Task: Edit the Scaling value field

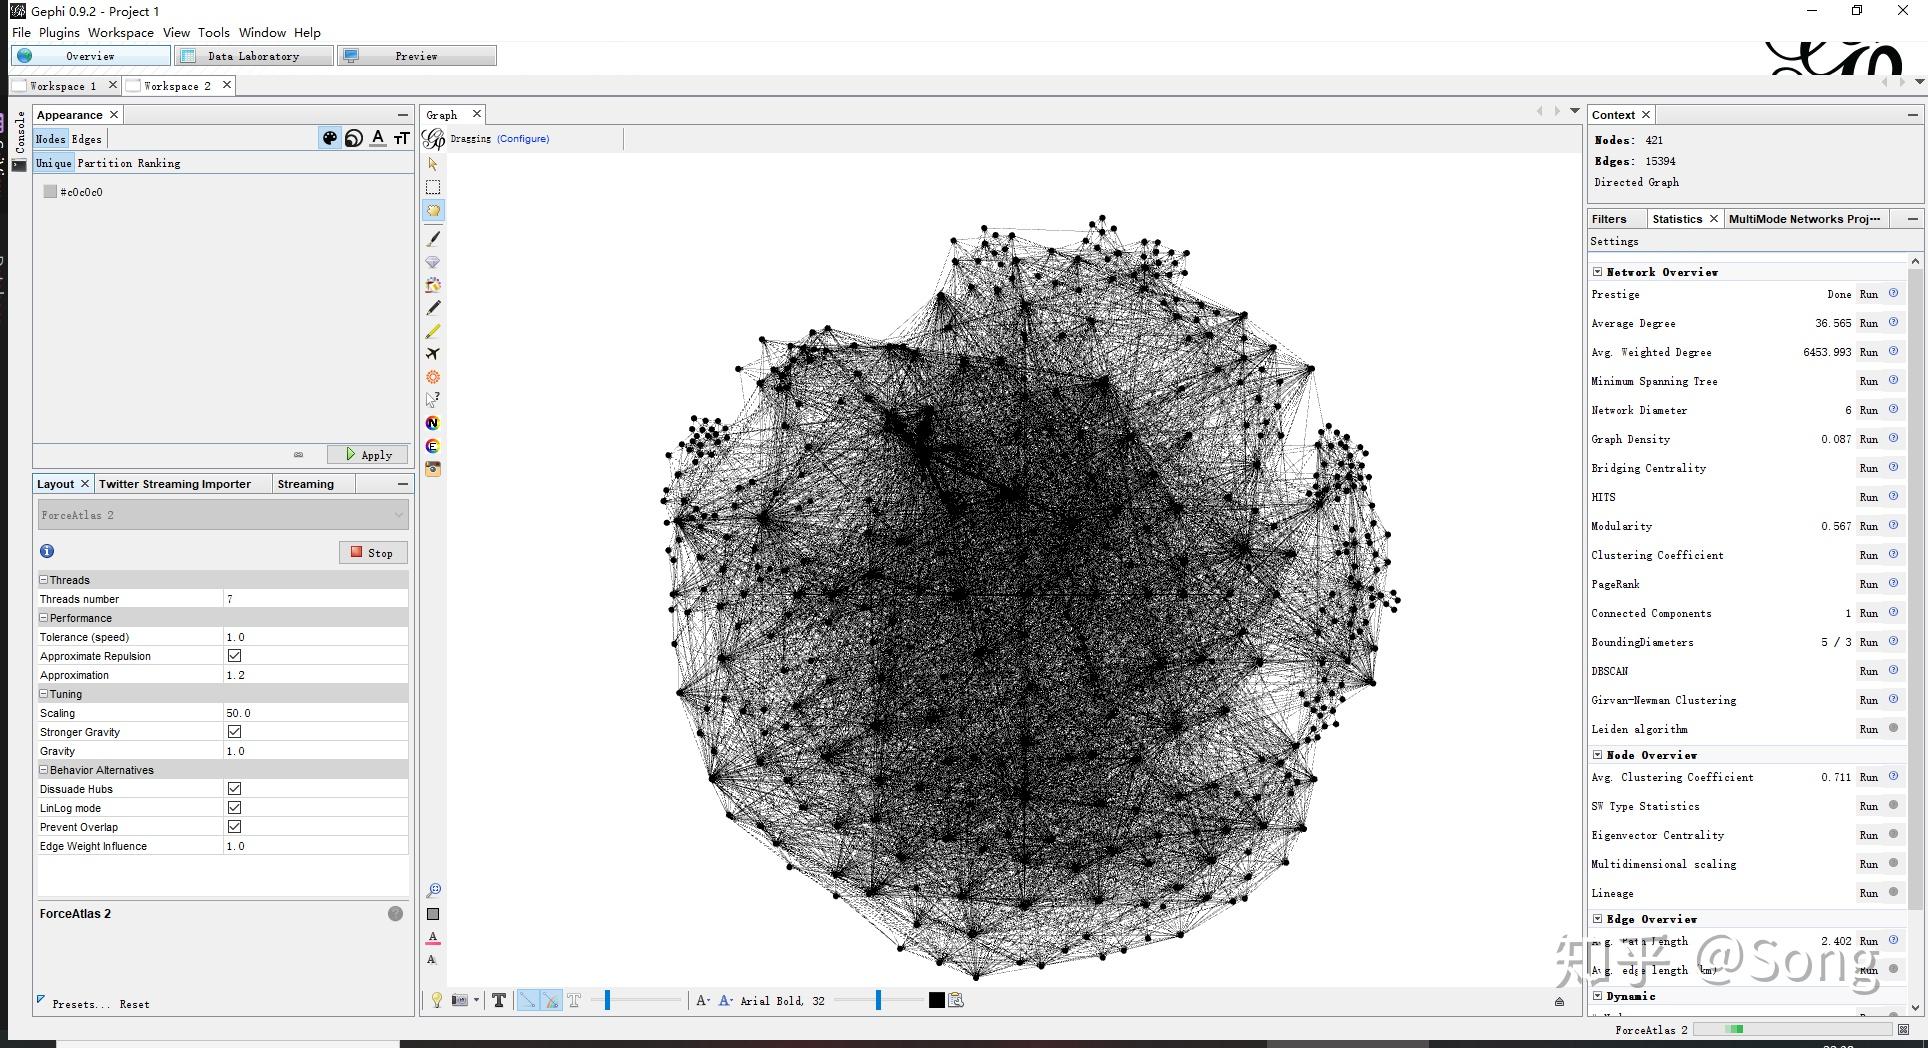Action: click(x=315, y=713)
